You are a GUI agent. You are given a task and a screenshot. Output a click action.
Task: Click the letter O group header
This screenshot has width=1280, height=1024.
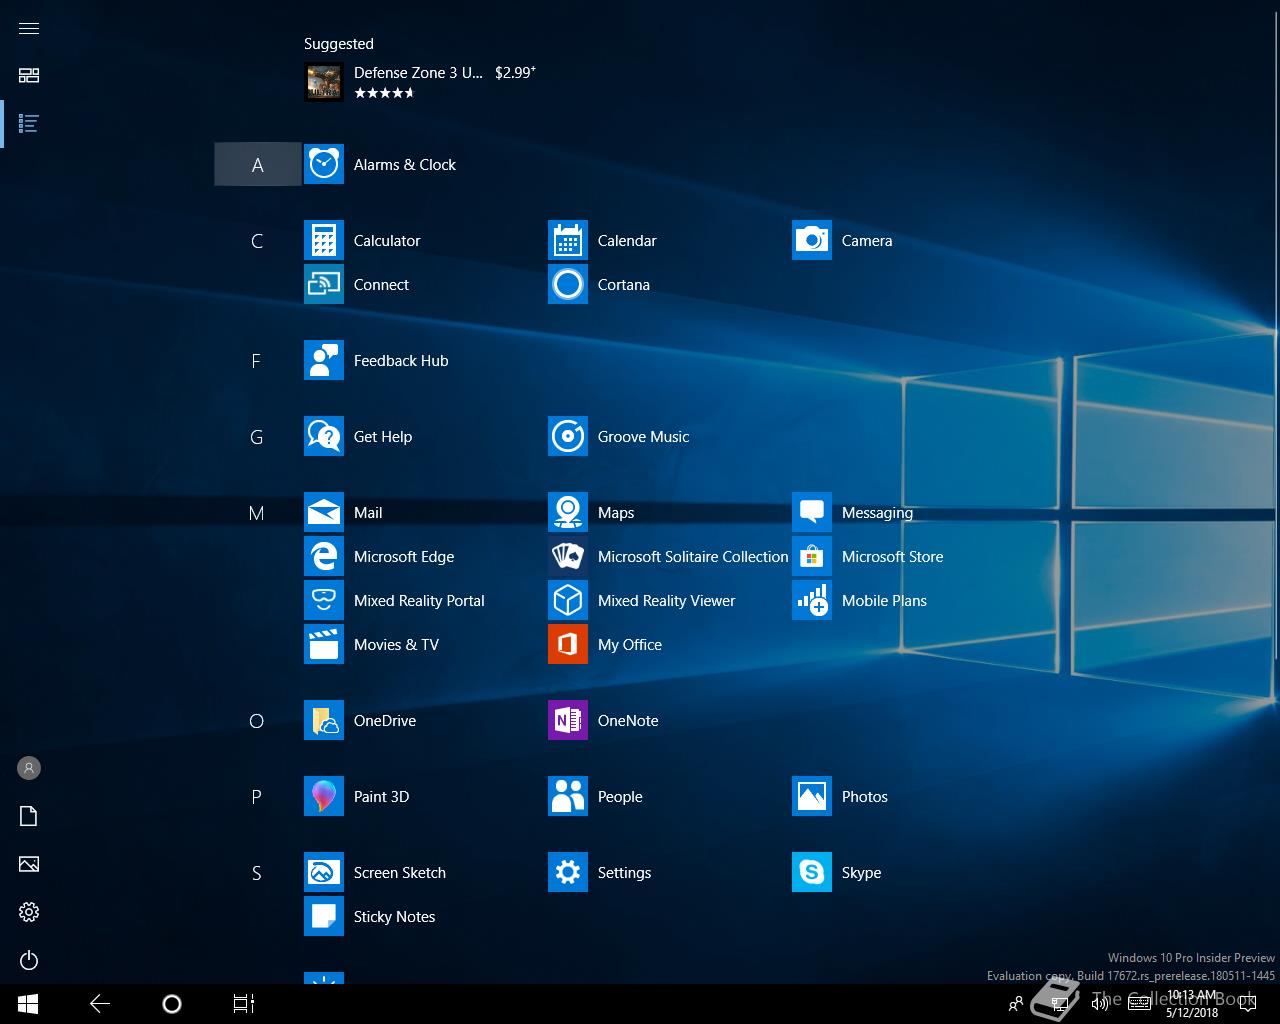(256, 721)
